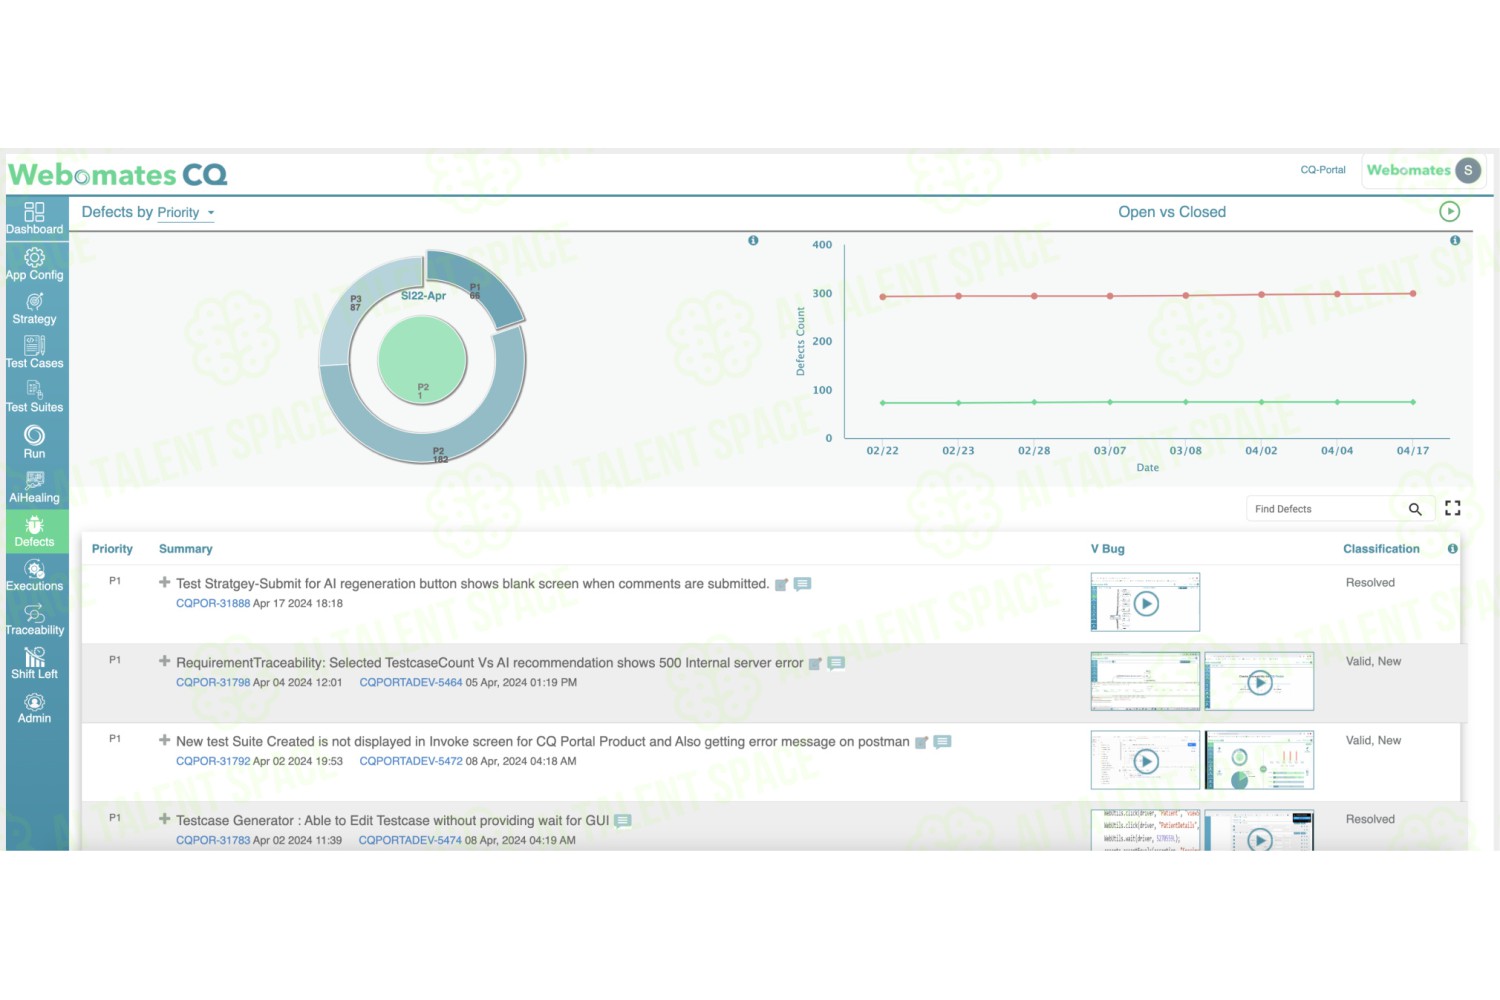Click the play circle icon beside Open vs Closed
The width and height of the screenshot is (1500, 1000).
pyautogui.click(x=1449, y=211)
